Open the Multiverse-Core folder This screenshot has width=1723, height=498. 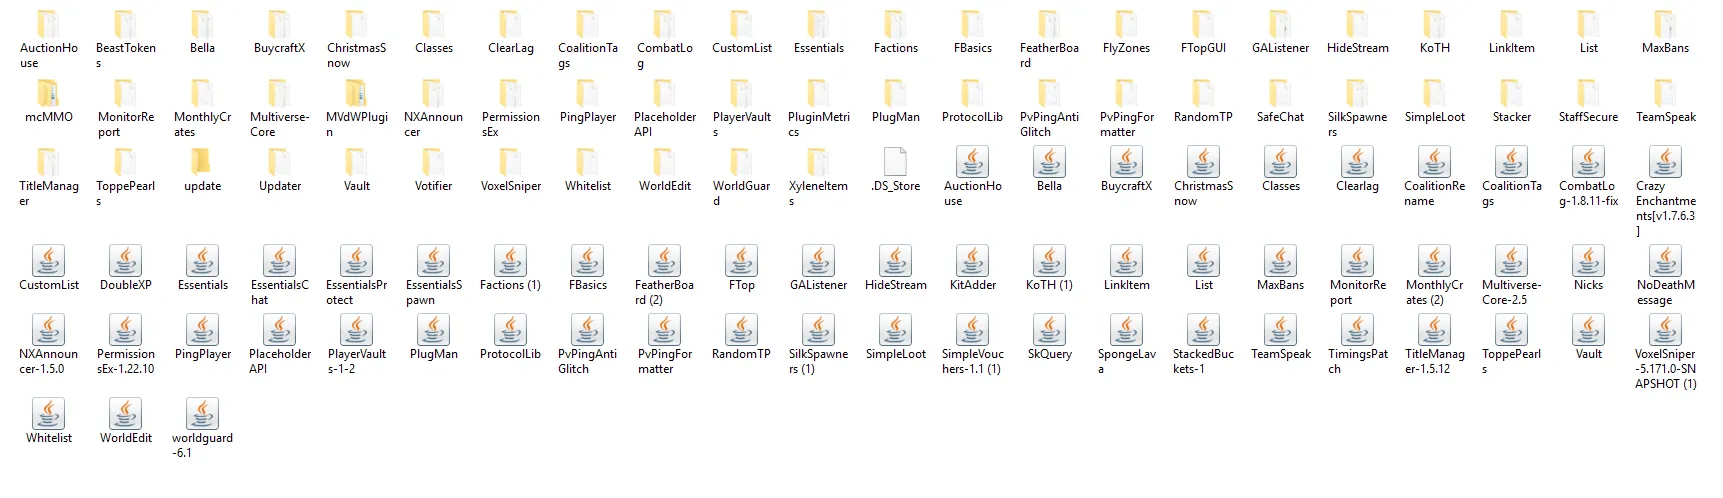tap(279, 107)
